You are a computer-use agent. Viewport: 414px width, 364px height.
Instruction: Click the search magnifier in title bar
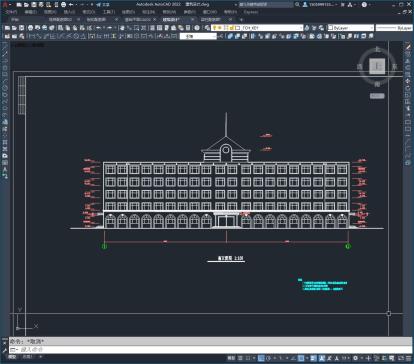click(x=297, y=5)
